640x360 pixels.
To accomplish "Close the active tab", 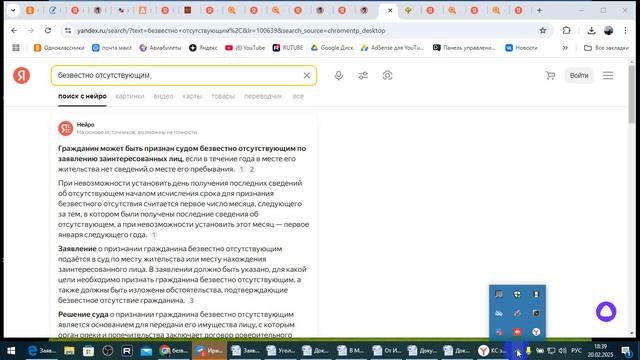I will (x=390, y=11).
